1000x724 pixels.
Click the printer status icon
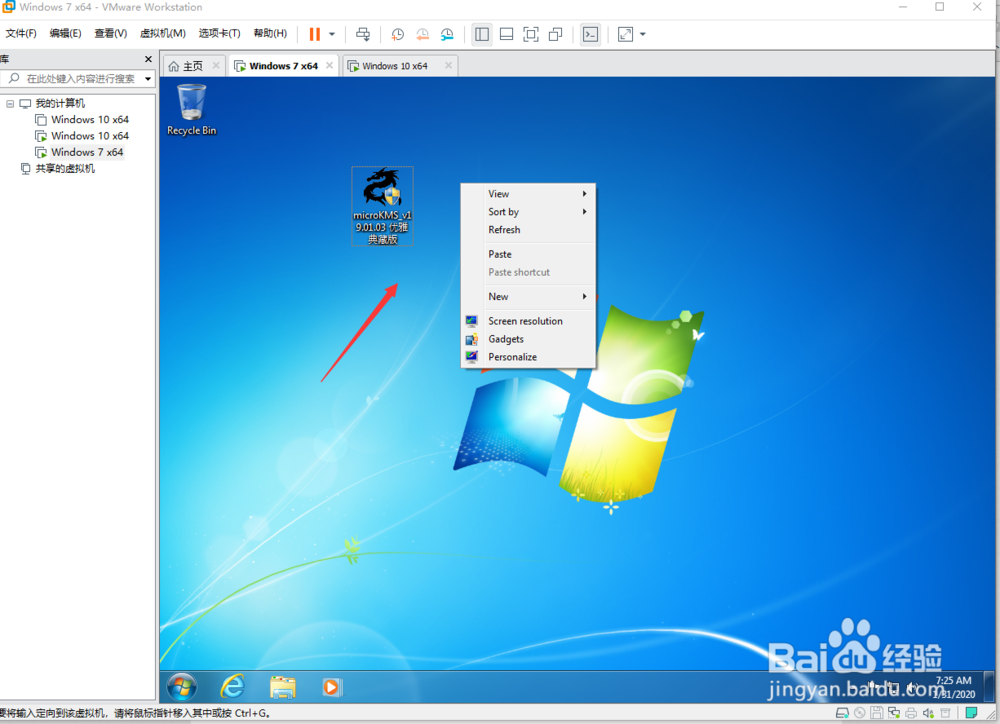[x=911, y=713]
